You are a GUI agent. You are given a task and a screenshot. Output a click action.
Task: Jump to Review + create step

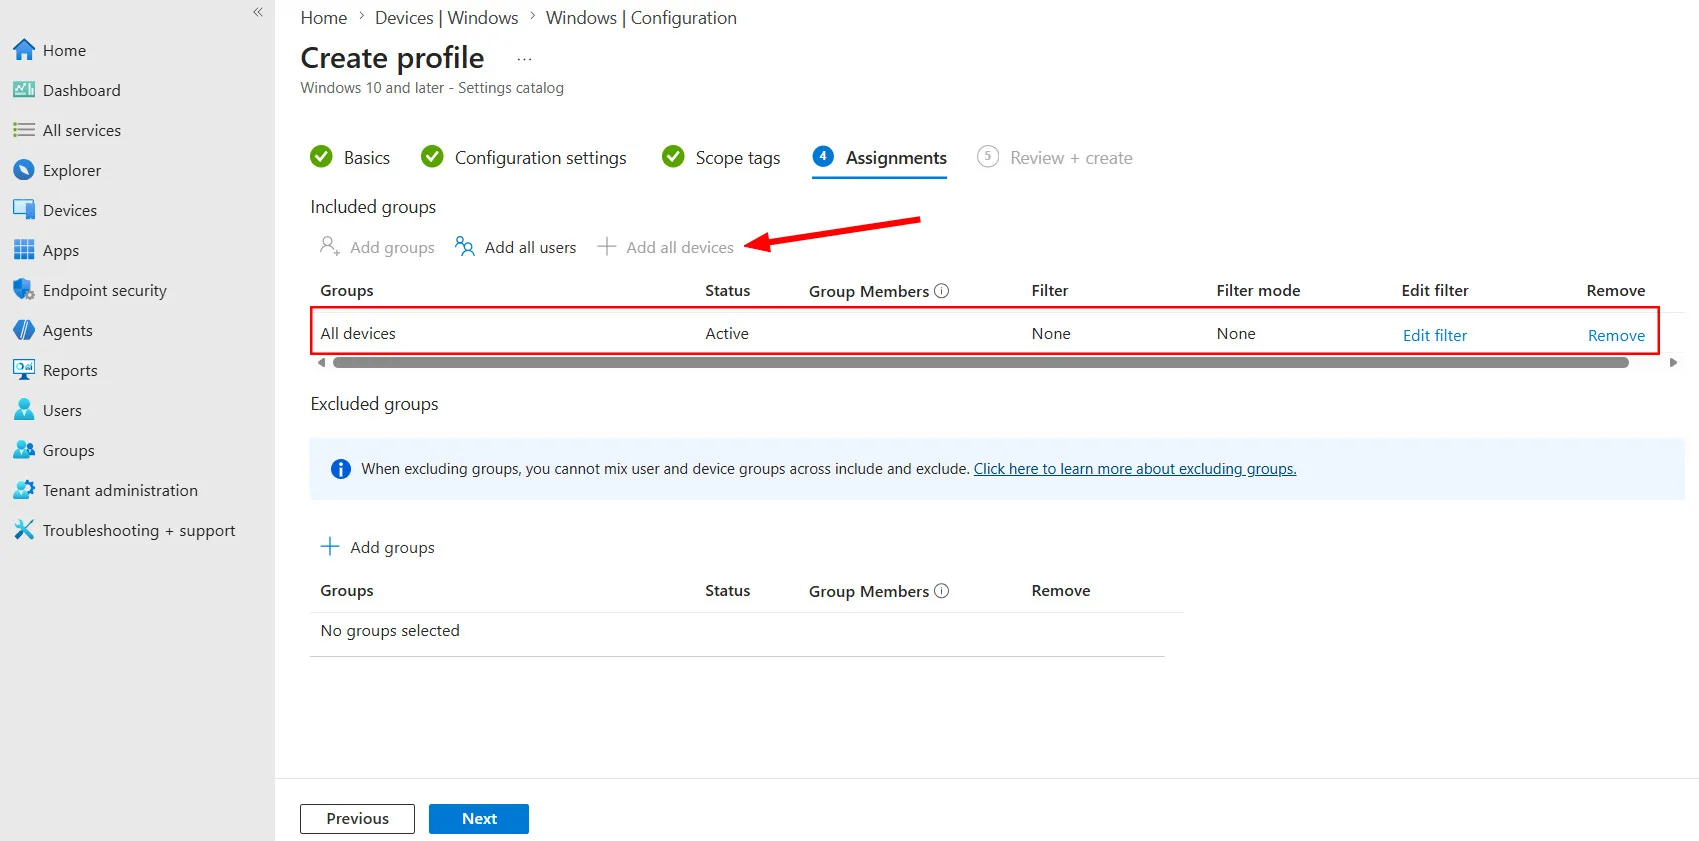click(x=1055, y=157)
